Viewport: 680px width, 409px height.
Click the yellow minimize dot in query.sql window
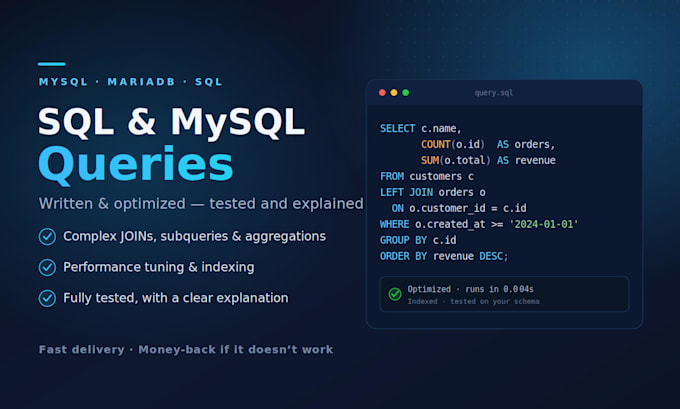point(394,92)
